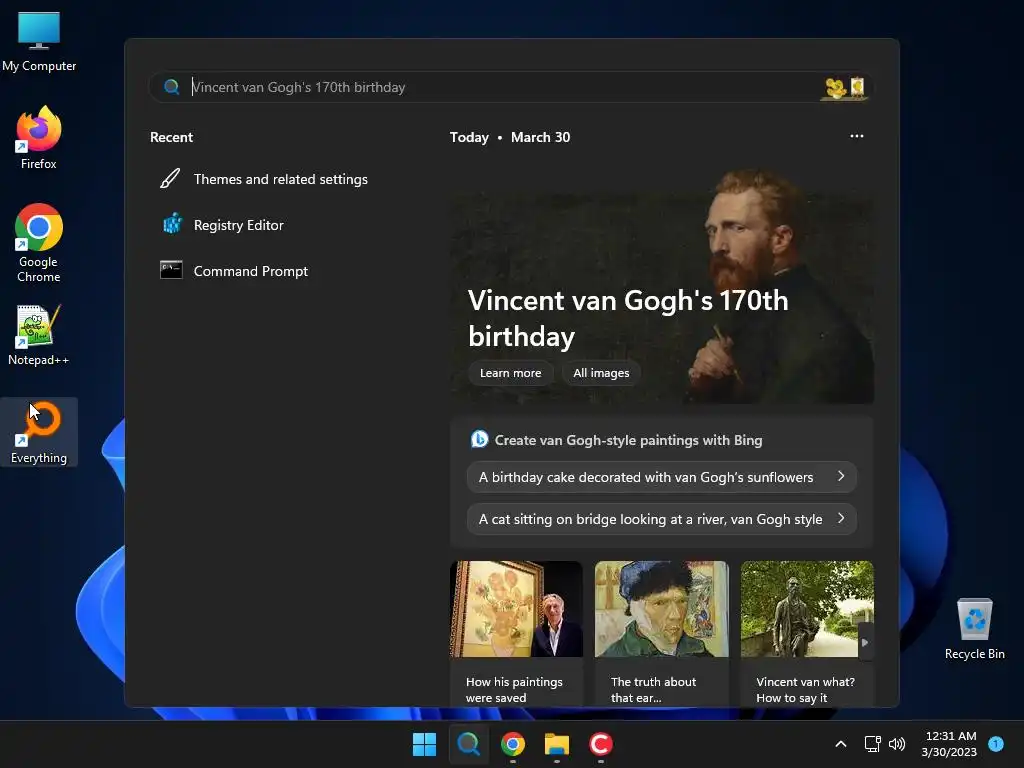Image resolution: width=1024 pixels, height=768 pixels.
Task: Click the Recent heading
Action: 171,137
